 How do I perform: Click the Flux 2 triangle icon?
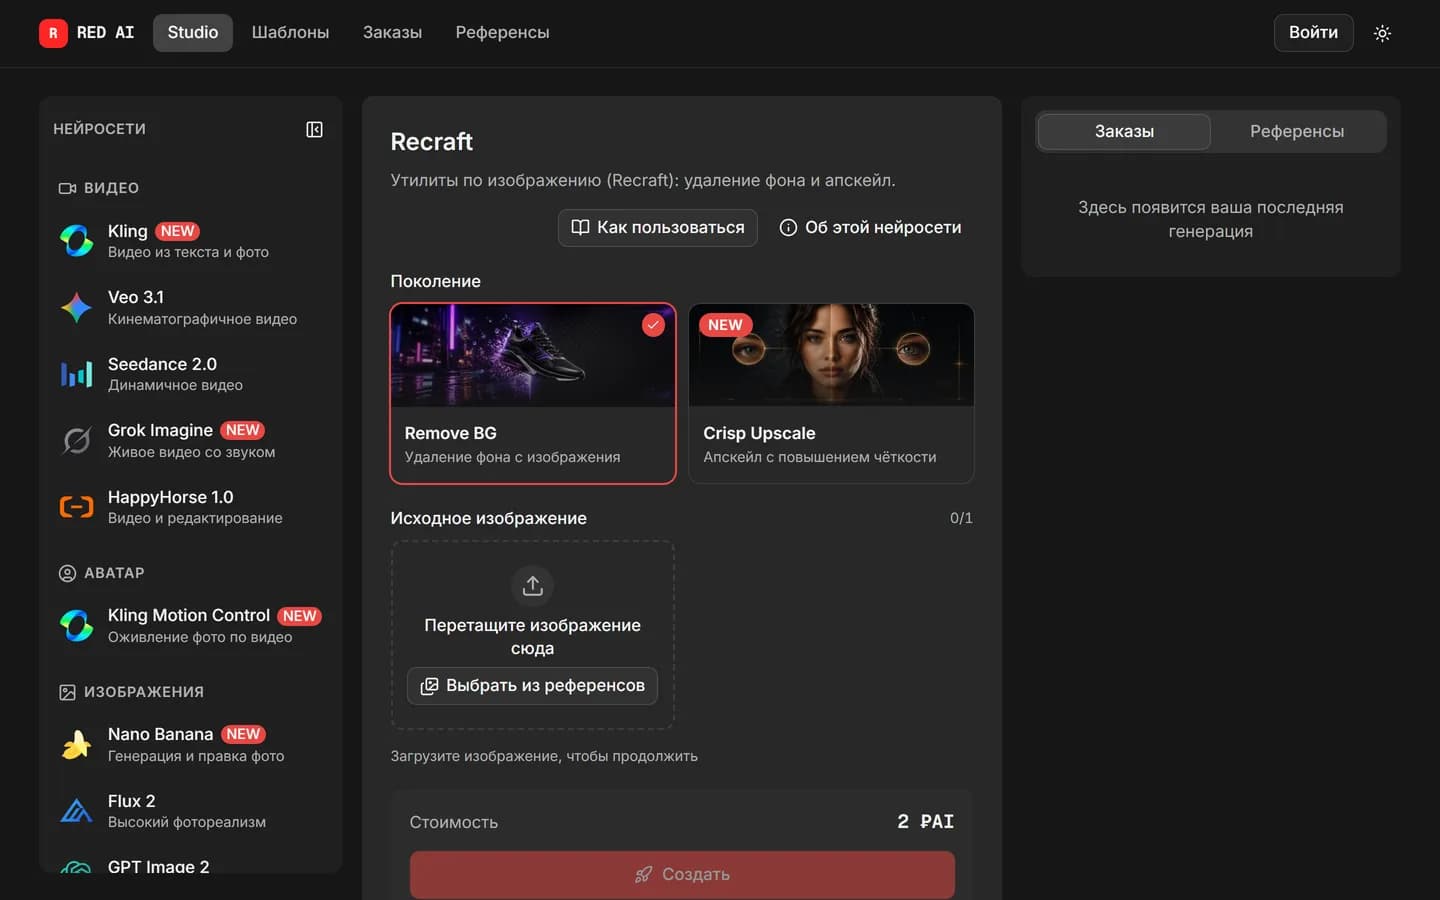(x=76, y=810)
